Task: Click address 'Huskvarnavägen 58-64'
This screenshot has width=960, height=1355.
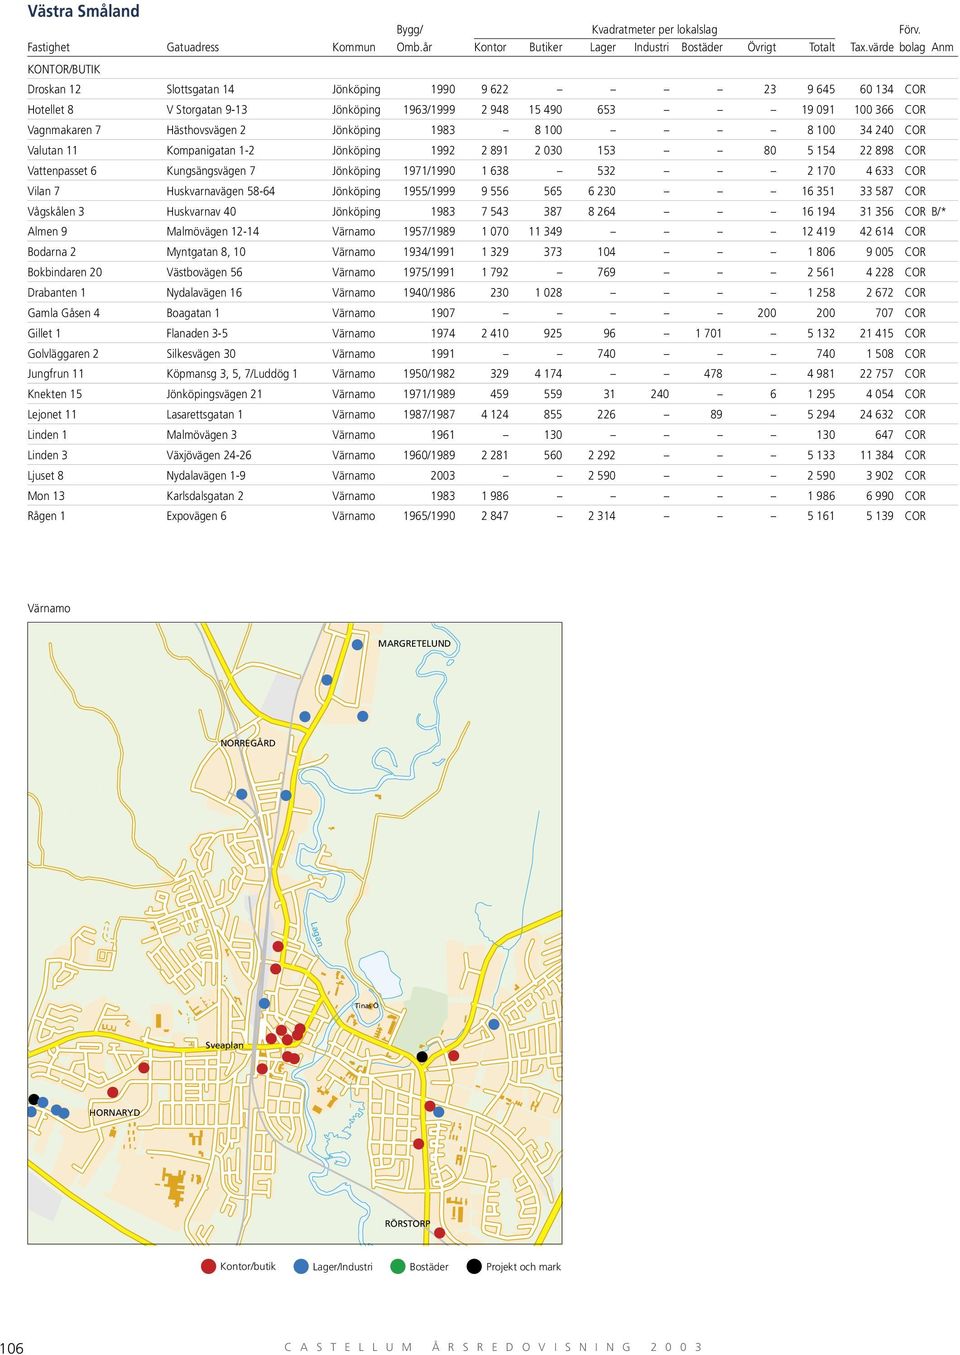Action: pyautogui.click(x=221, y=191)
